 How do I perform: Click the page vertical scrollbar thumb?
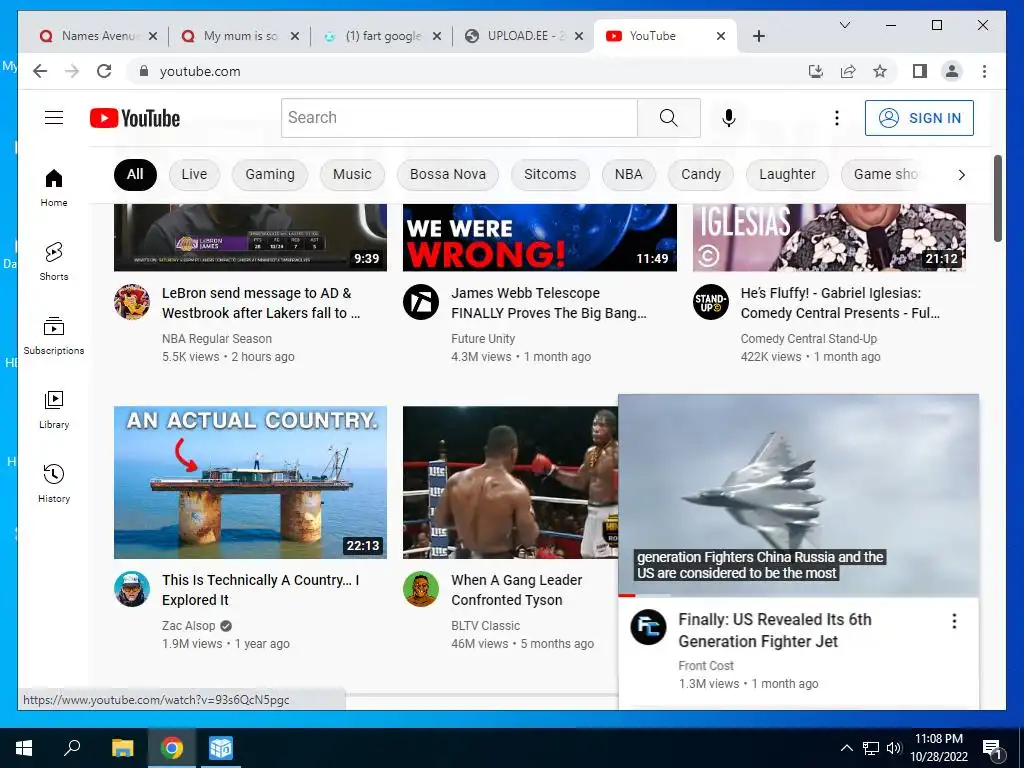coord(997,199)
